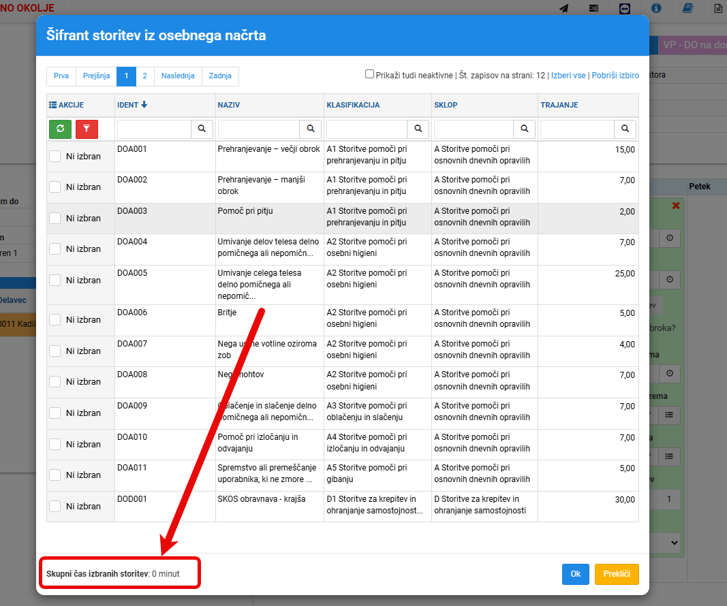
Task: Focus the SKLOP filter input field
Action: (x=474, y=129)
